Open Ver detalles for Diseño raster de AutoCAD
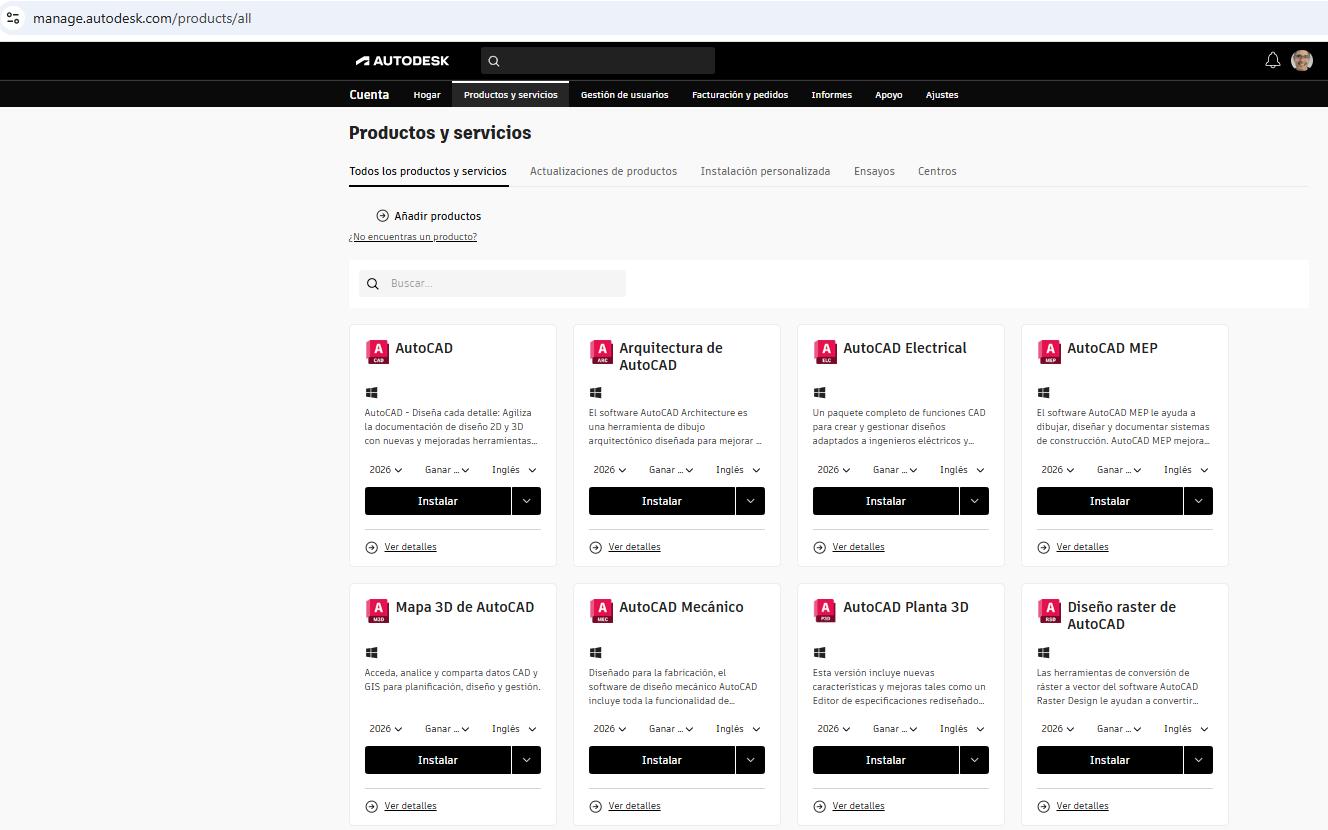This screenshot has width=1328, height=830. [x=1082, y=806]
